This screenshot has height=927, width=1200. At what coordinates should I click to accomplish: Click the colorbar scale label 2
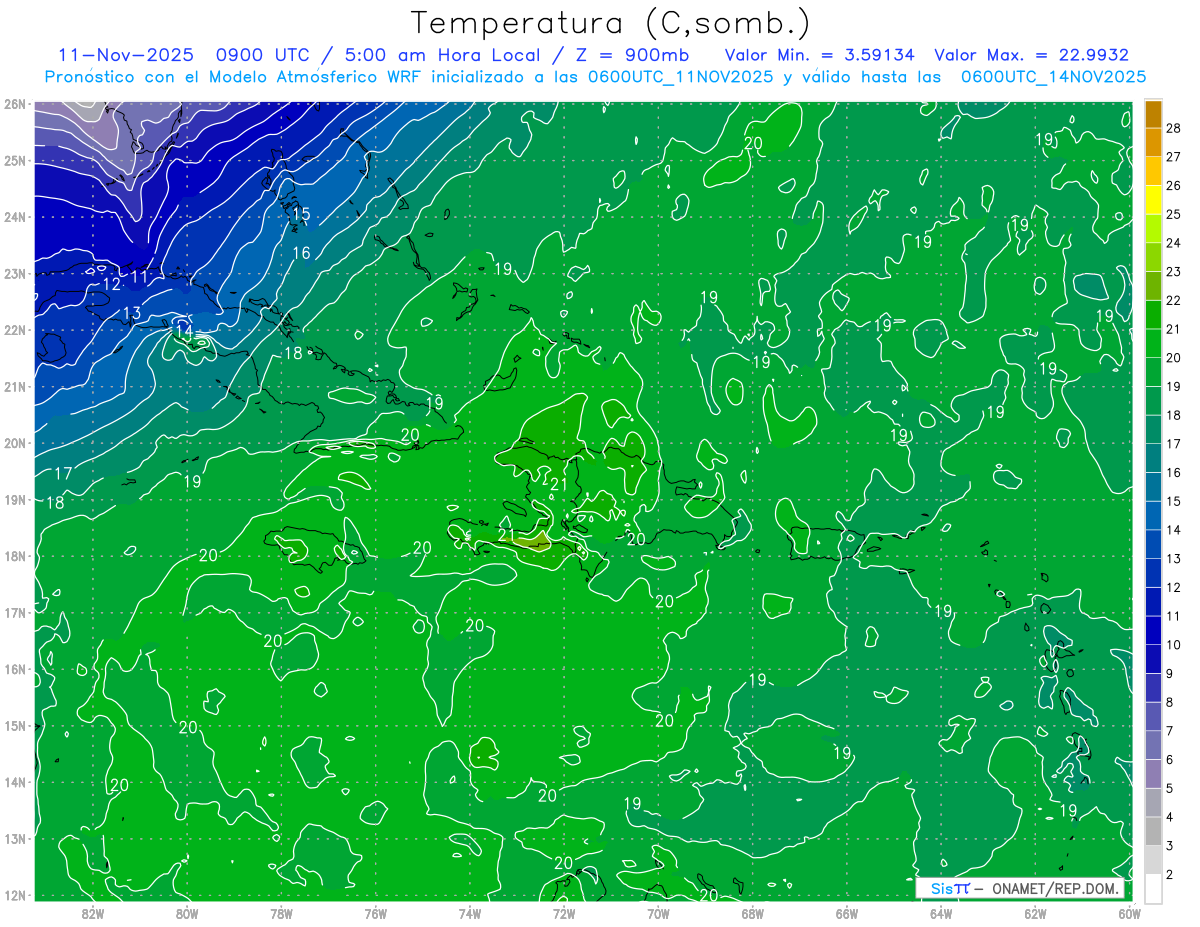click(1170, 874)
